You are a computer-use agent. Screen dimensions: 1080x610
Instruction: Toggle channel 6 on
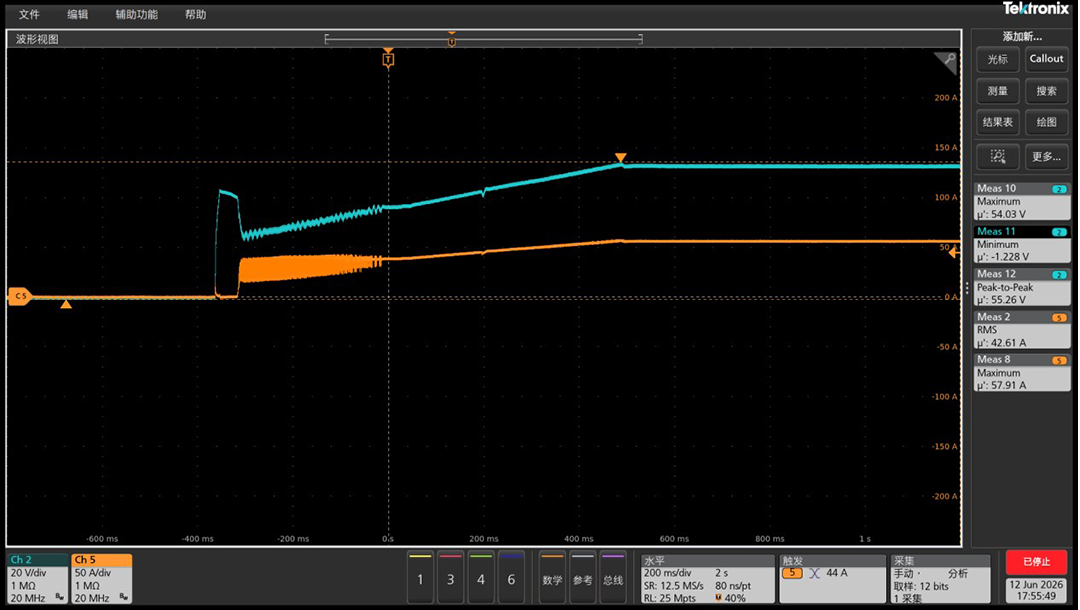click(511, 578)
